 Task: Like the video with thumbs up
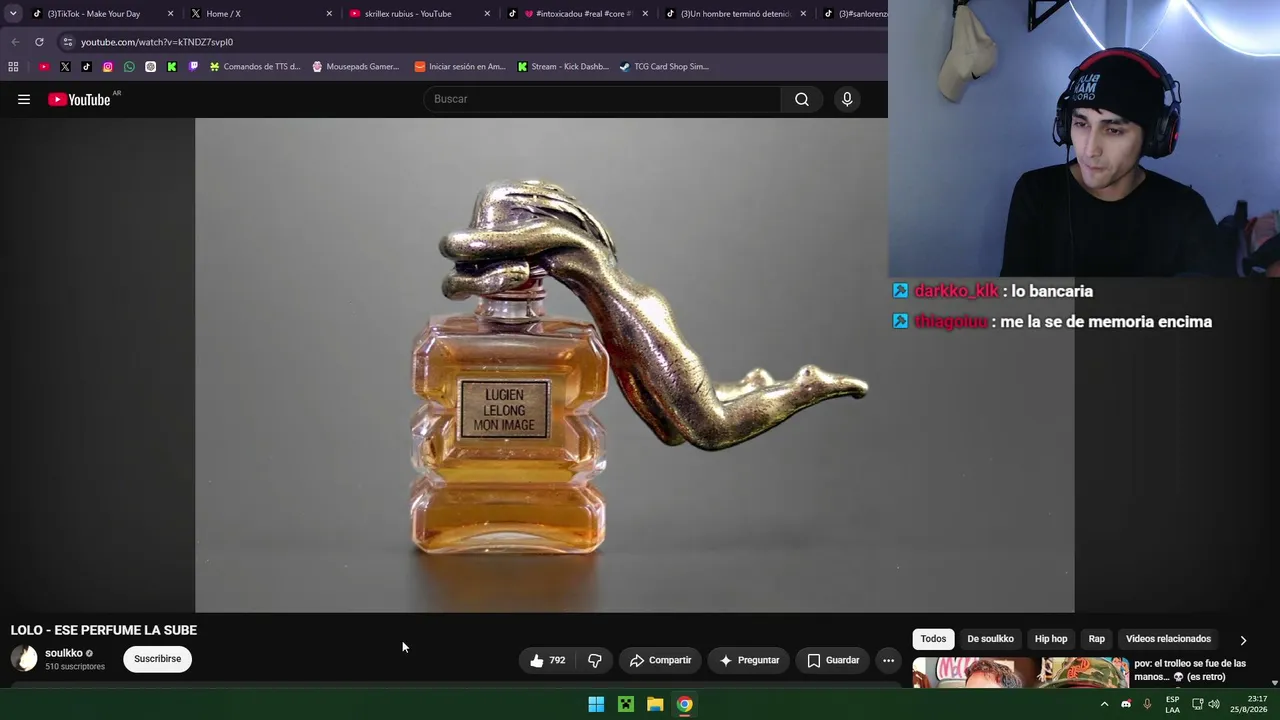pos(547,660)
